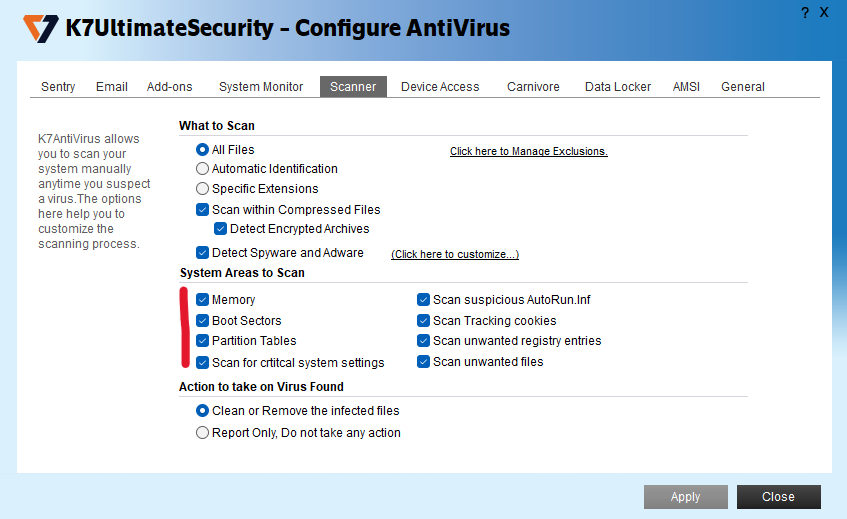This screenshot has width=847, height=519.
Task: Click the spyware customize link
Action: point(454,255)
